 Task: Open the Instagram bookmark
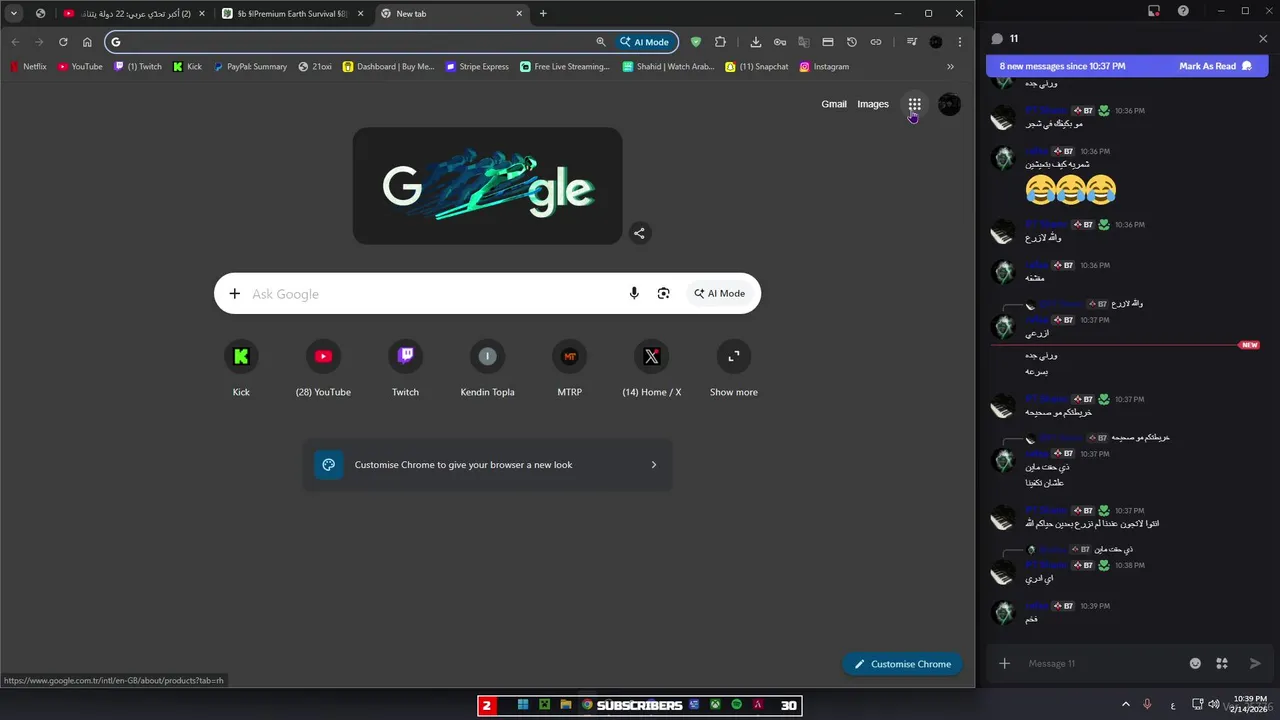click(824, 67)
